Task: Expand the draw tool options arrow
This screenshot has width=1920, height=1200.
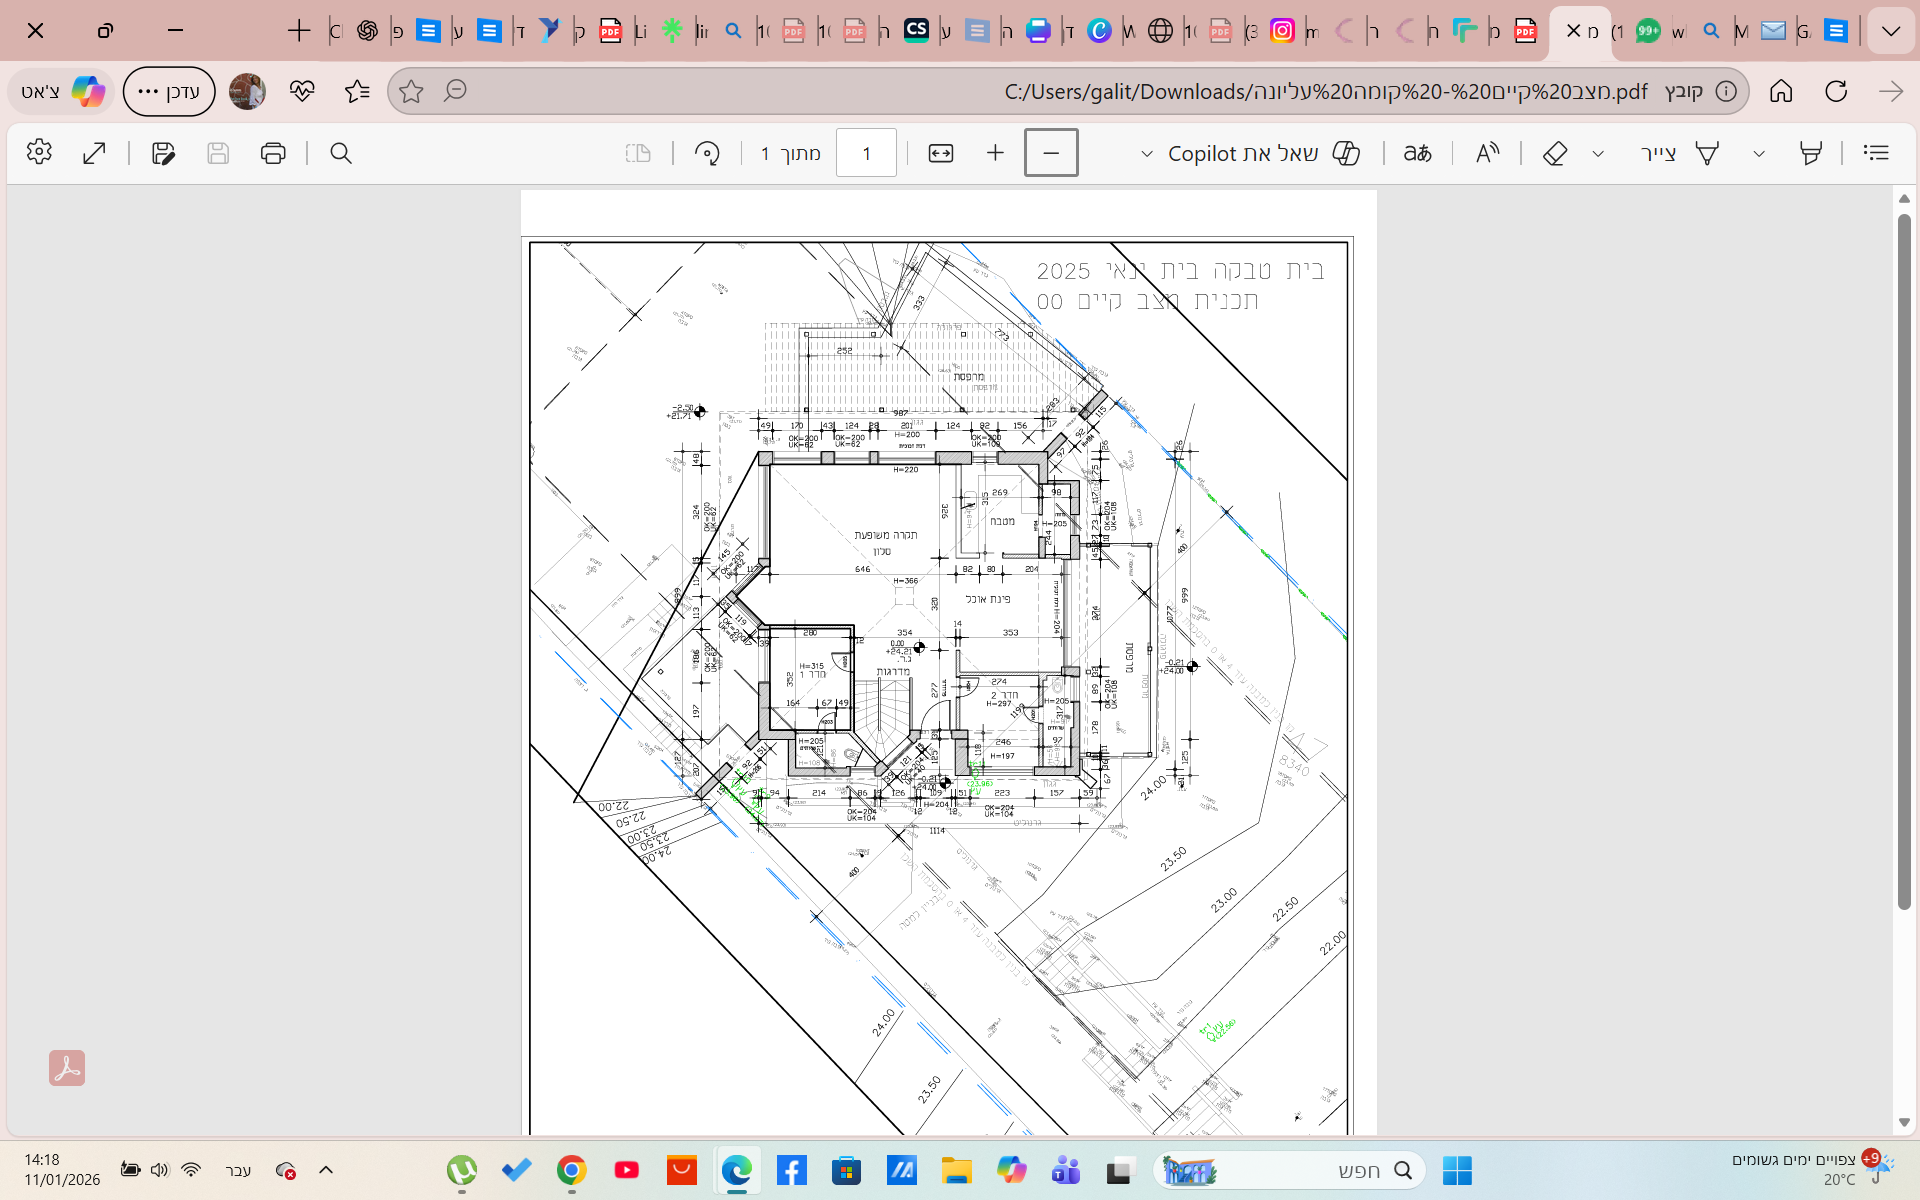Action: click(x=1598, y=154)
